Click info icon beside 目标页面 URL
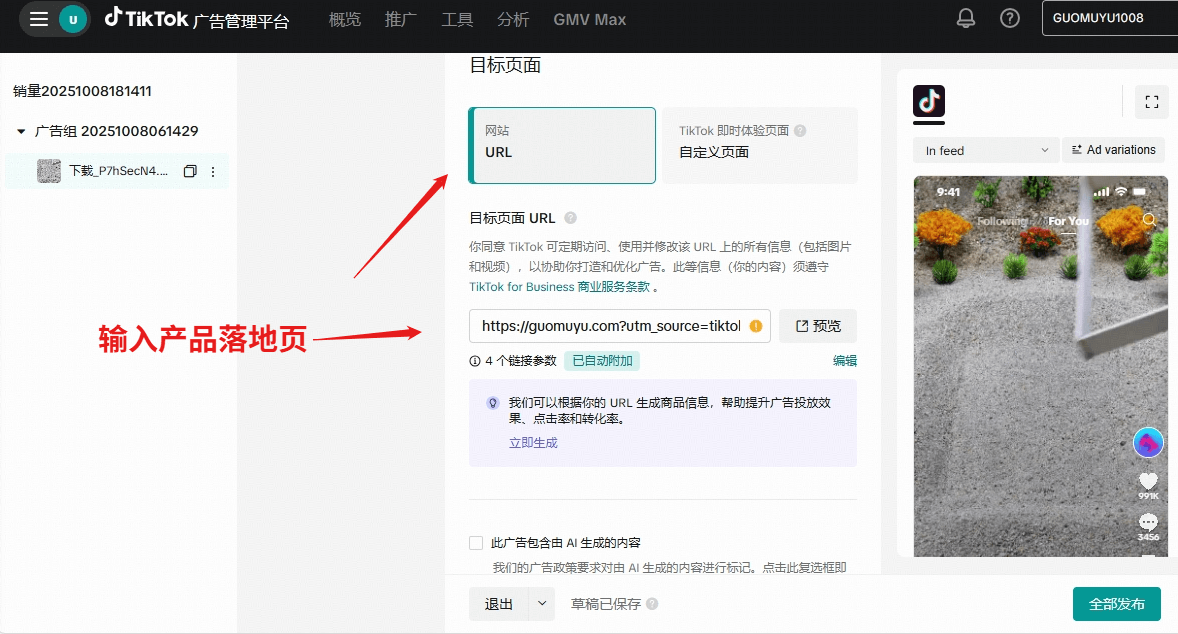This screenshot has width=1178, height=634. point(570,218)
